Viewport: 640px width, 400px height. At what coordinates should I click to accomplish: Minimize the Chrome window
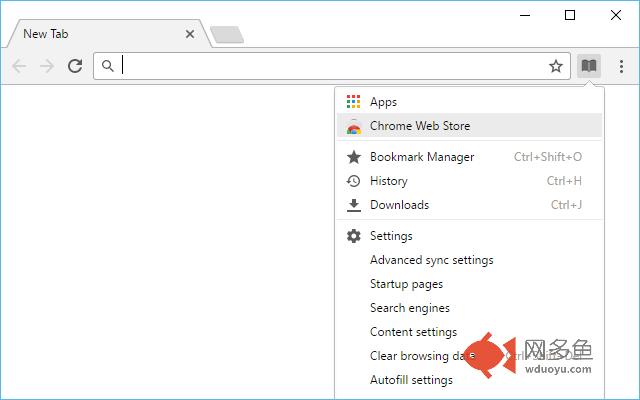525,16
